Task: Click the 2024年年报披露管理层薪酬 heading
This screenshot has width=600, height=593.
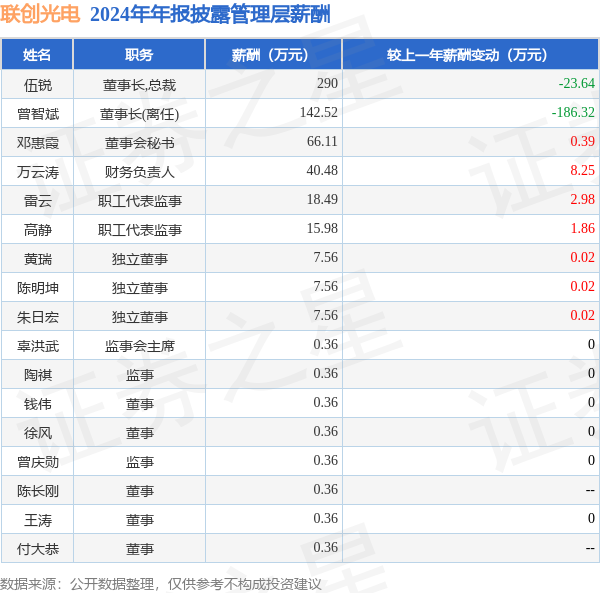Action: (x=210, y=15)
